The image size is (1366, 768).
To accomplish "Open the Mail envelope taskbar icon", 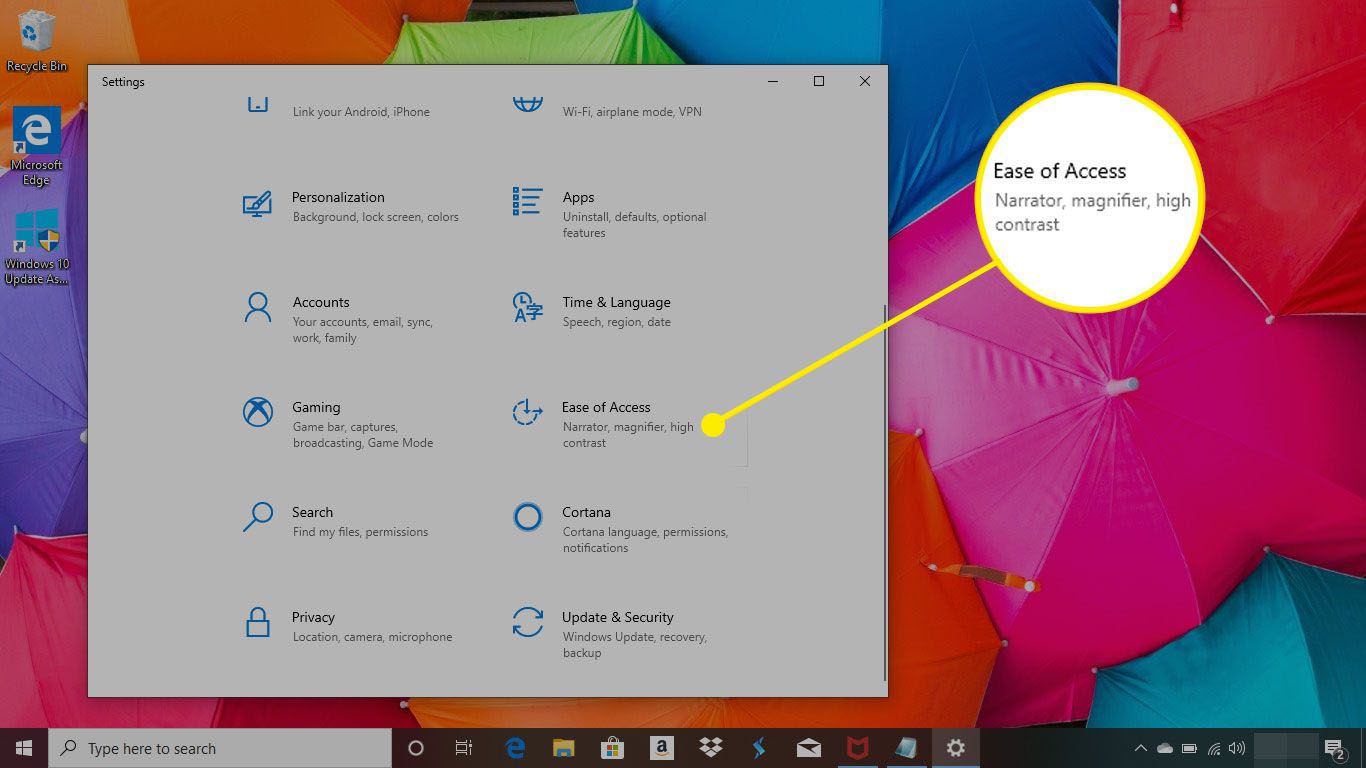I will 808,748.
